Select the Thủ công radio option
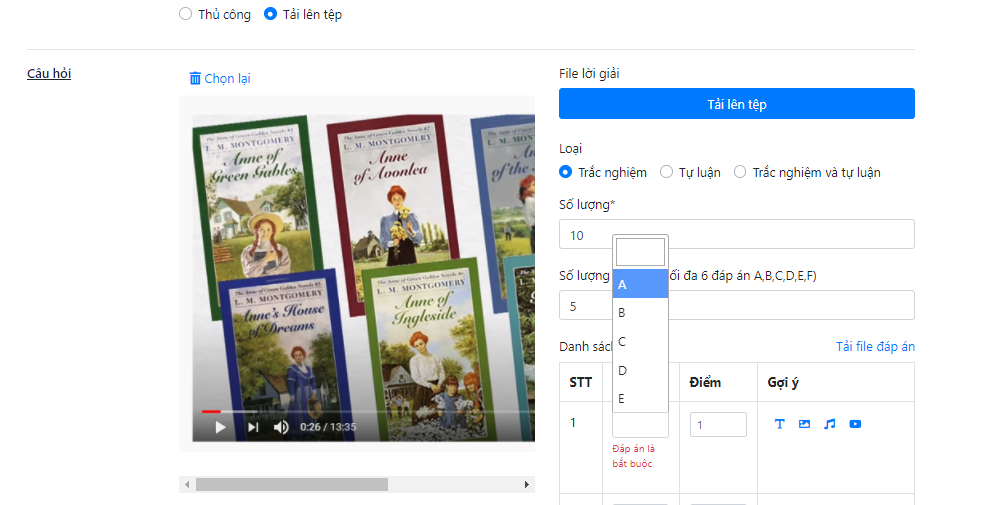Image resolution: width=999 pixels, height=505 pixels. 185,14
